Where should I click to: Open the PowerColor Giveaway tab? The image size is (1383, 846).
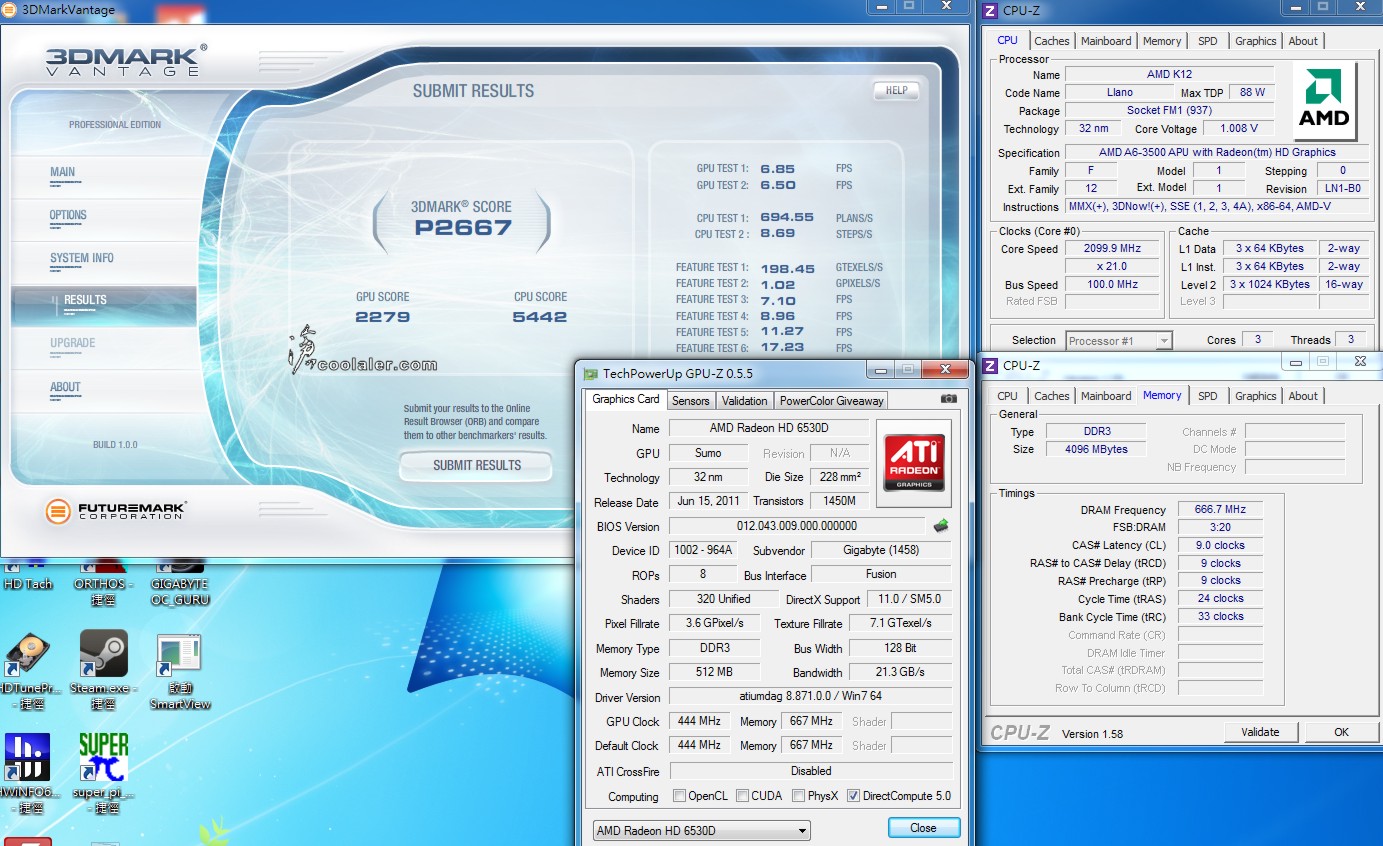832,401
